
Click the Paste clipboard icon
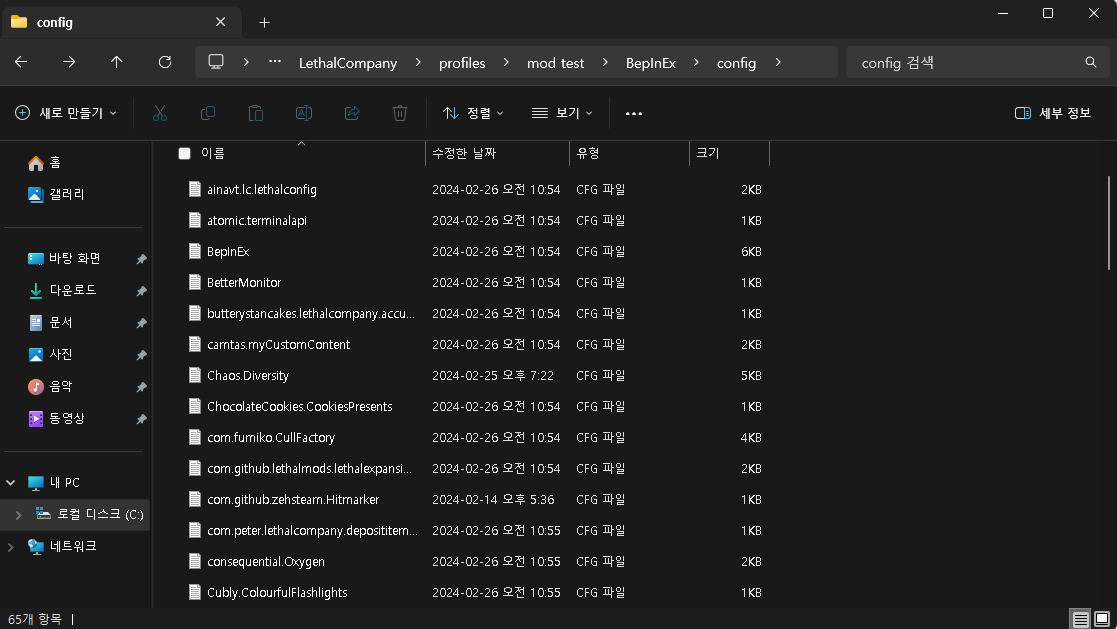pyautogui.click(x=256, y=113)
